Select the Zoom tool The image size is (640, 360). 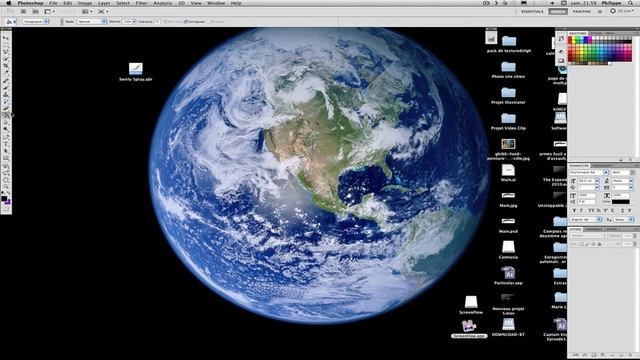(6, 187)
